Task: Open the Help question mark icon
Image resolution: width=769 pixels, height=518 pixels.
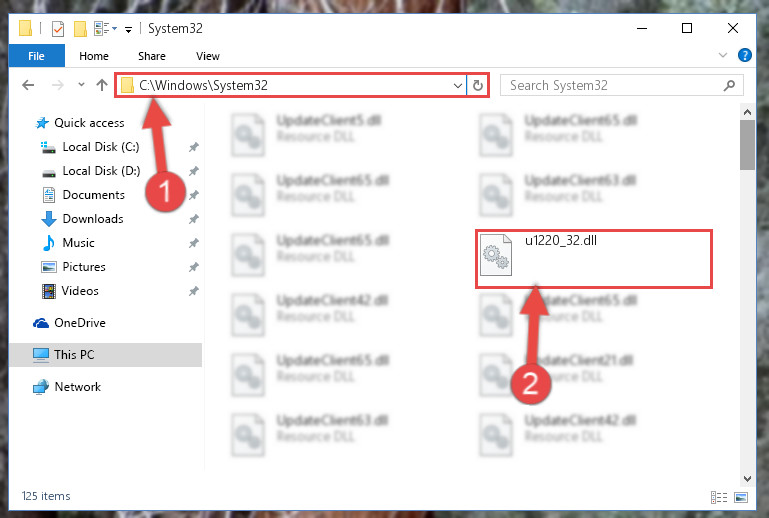Action: tap(744, 55)
